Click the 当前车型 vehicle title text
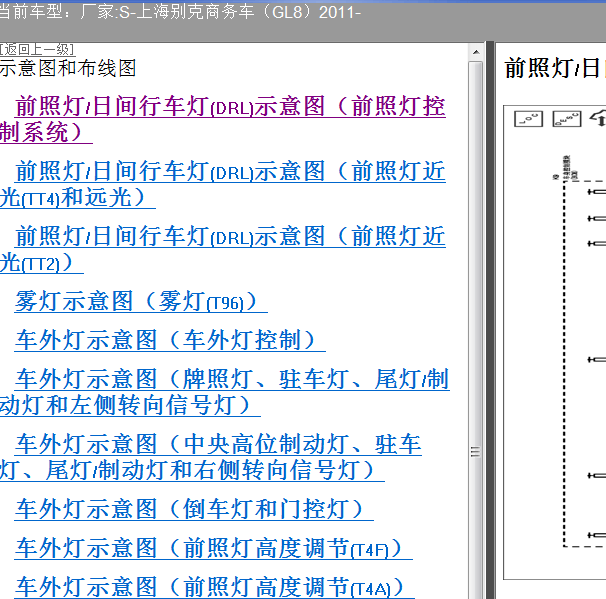Viewport: 606px width, 599px height. (x=180, y=12)
